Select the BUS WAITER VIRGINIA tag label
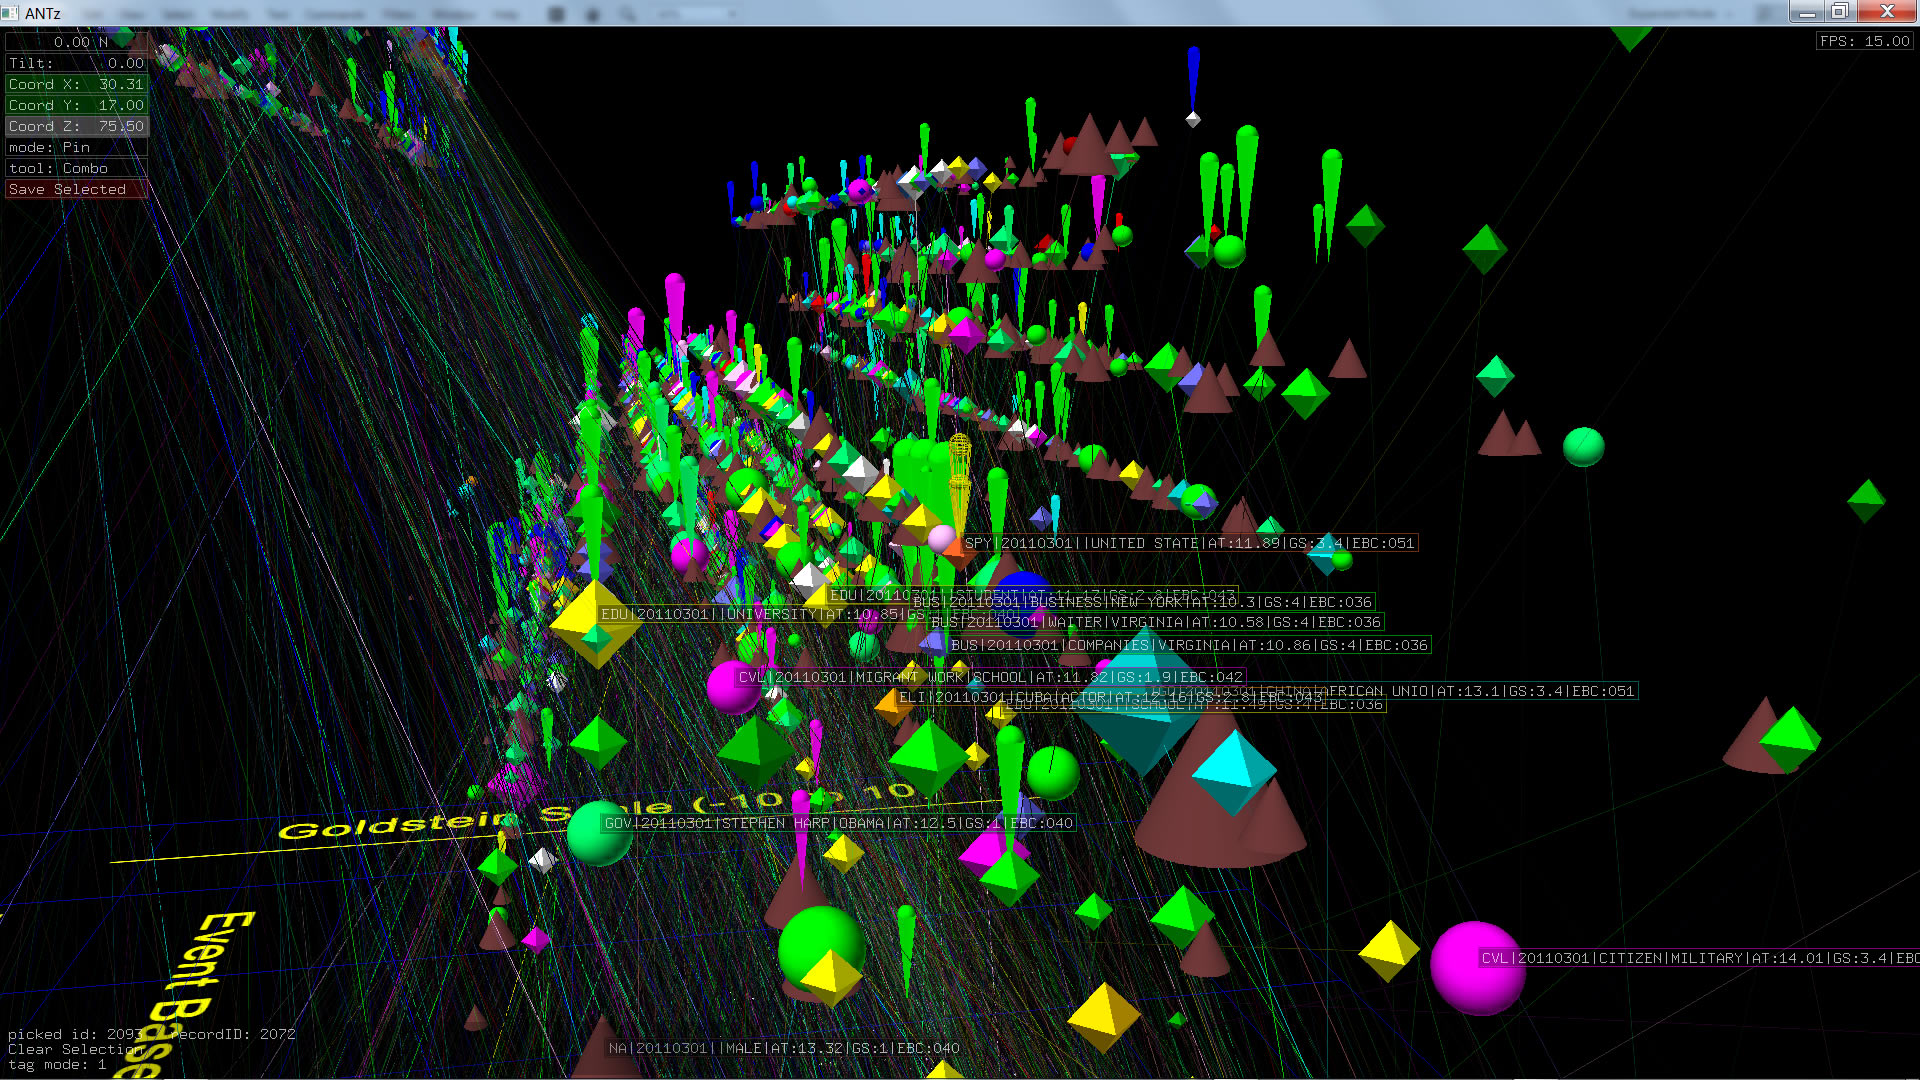 1154,622
